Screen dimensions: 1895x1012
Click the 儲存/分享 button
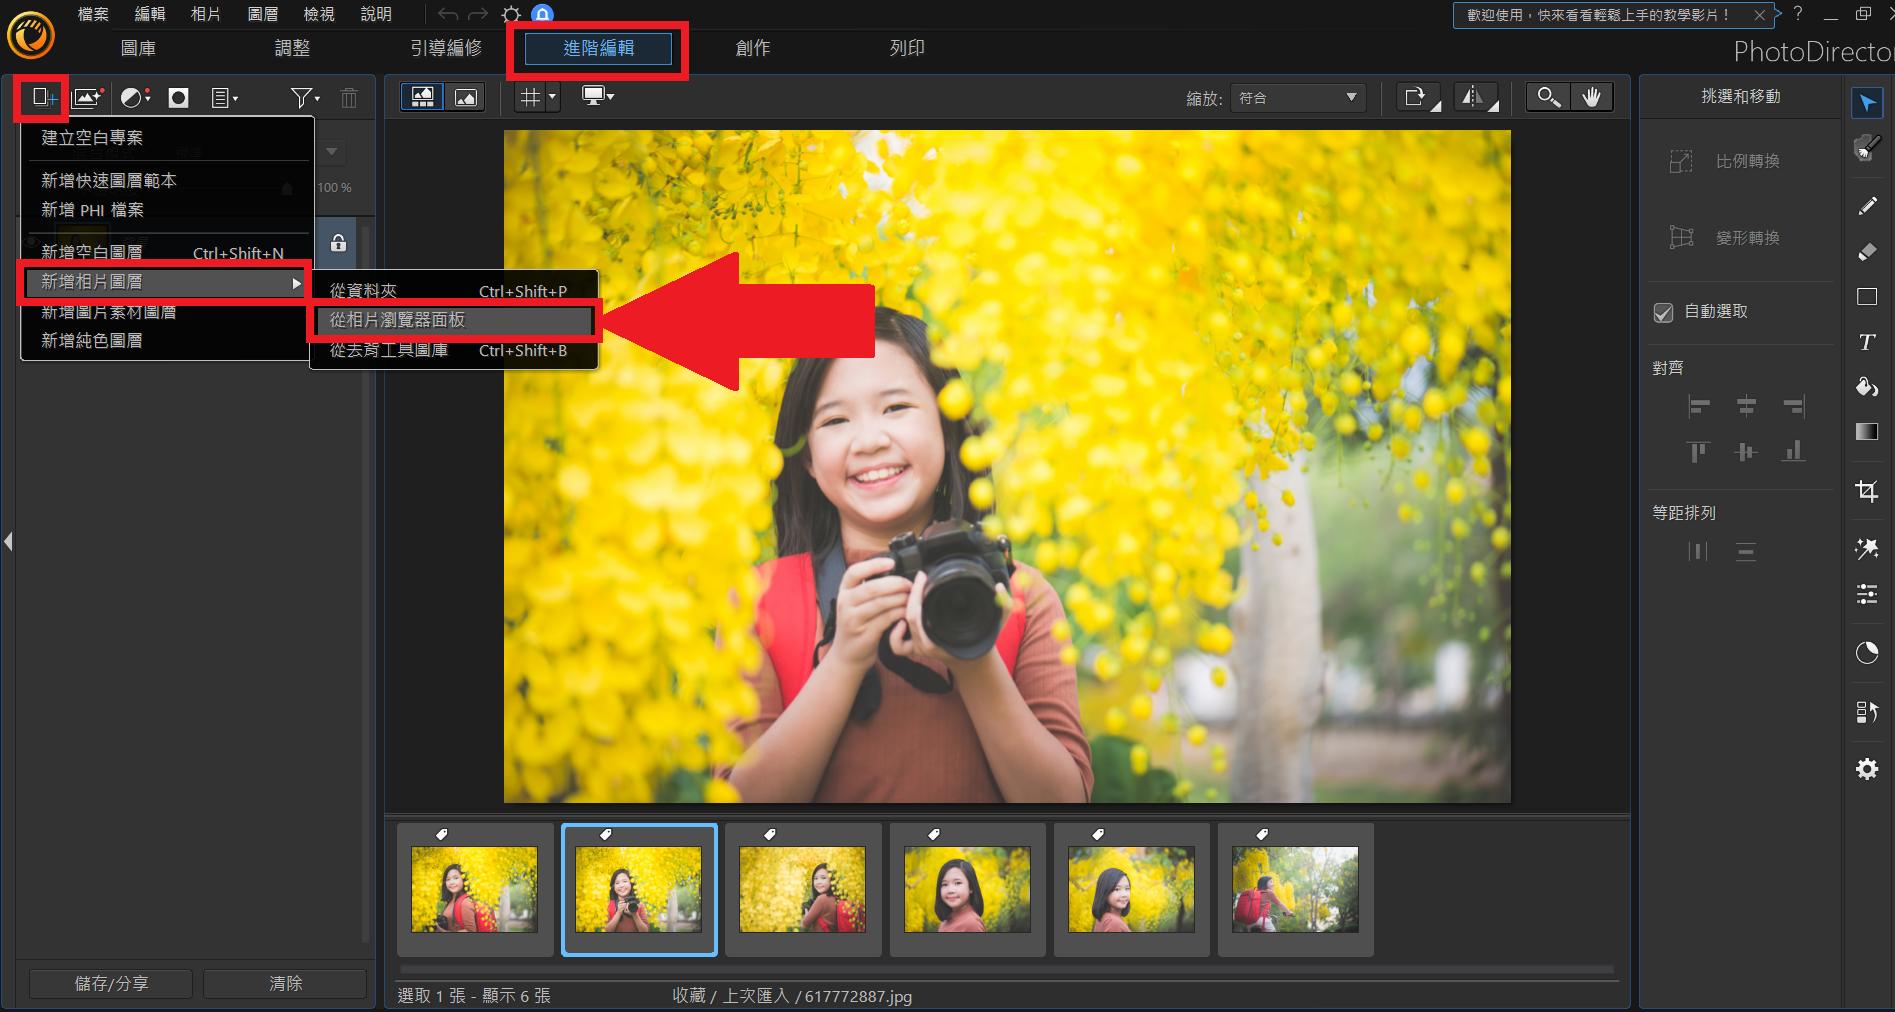click(x=111, y=983)
